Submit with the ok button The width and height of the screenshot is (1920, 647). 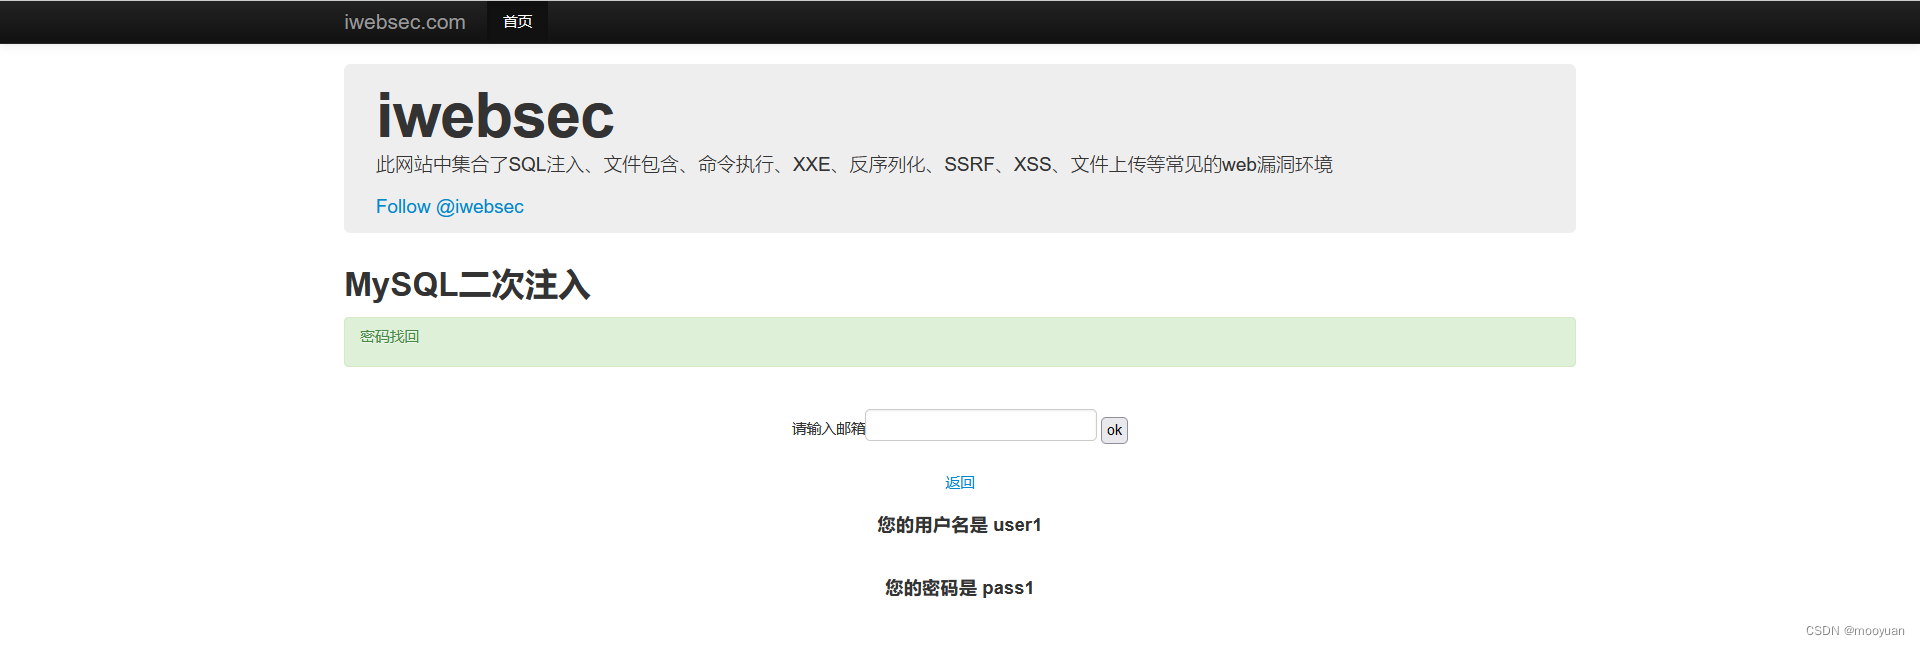pyautogui.click(x=1114, y=430)
